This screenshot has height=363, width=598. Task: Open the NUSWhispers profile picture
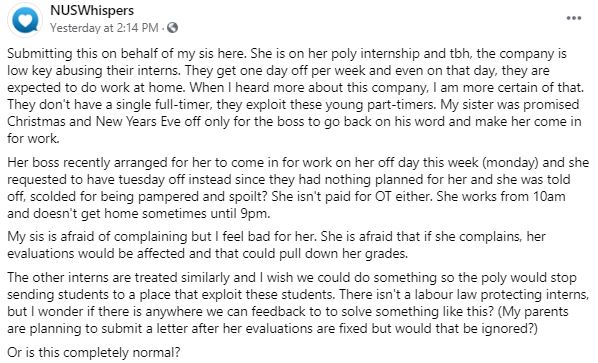pos(25,20)
